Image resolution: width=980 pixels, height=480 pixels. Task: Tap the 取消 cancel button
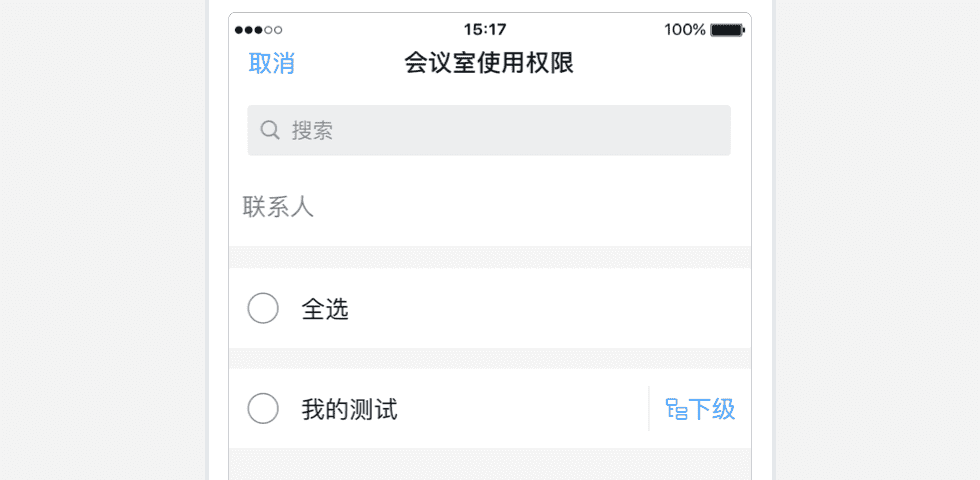(271, 64)
